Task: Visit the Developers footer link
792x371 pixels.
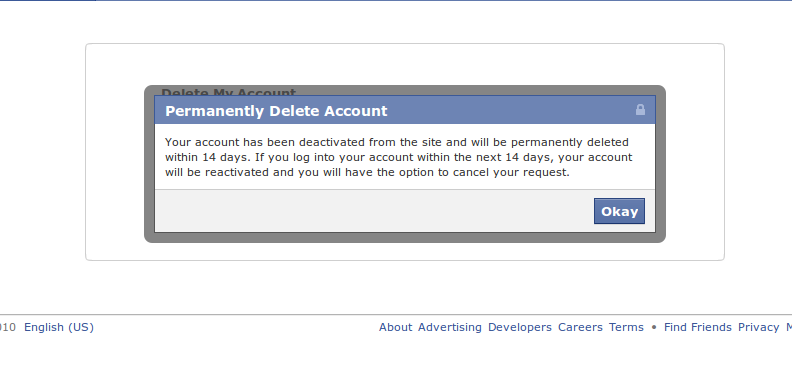Action: pos(520,327)
